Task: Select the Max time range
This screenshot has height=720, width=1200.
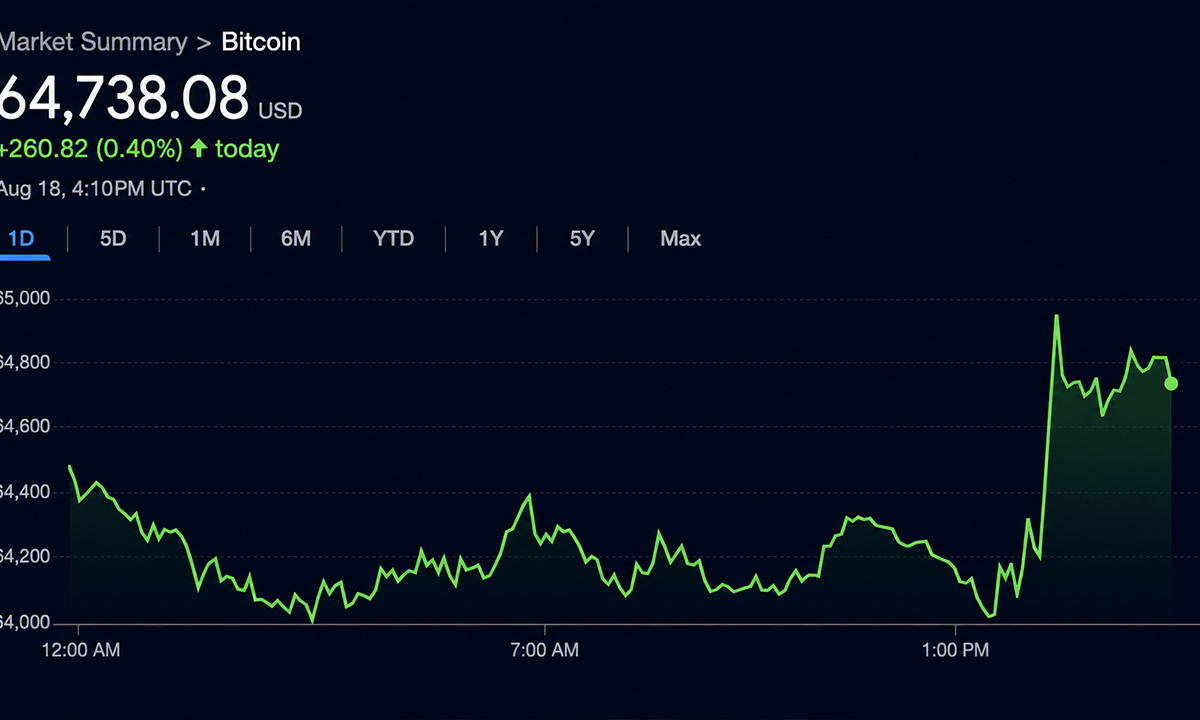Action: [680, 239]
